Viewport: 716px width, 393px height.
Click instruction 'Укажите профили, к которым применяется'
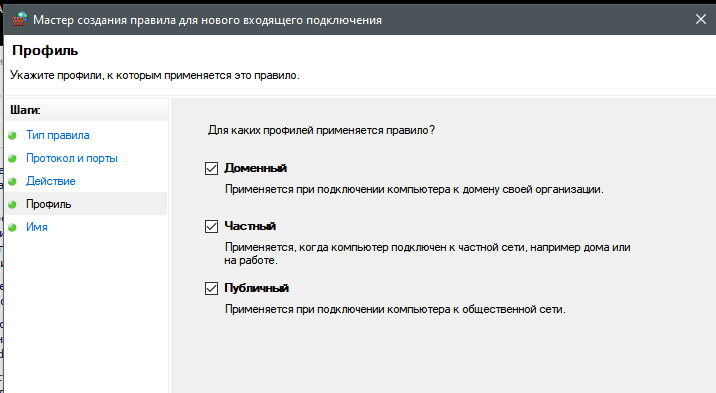coord(155,75)
